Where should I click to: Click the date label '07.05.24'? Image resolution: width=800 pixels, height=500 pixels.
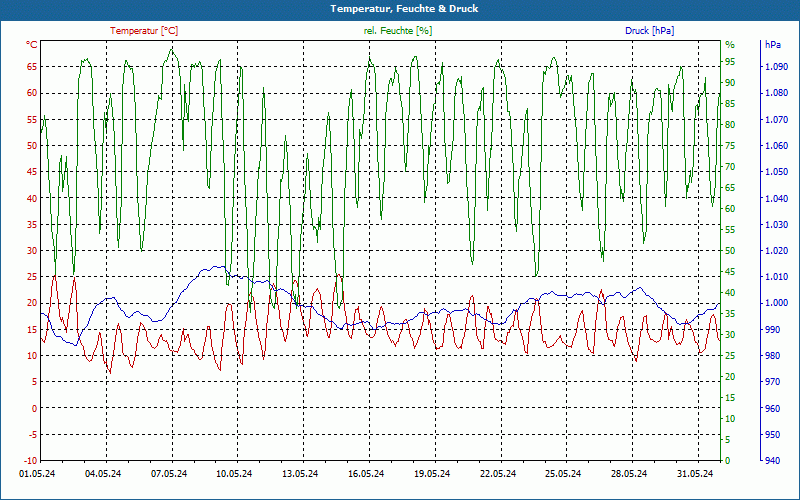(169, 474)
